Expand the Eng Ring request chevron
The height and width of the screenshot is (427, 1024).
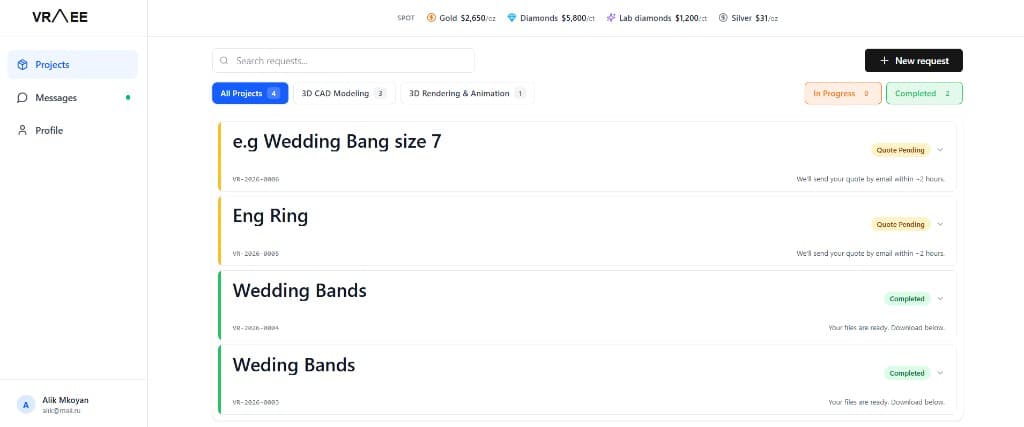[940, 224]
